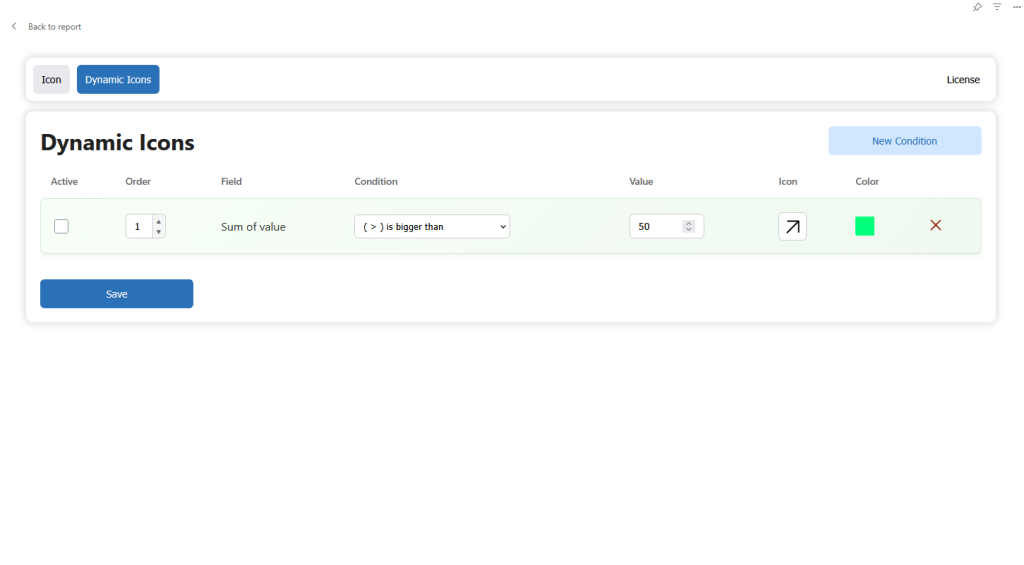Enable the Active checkbox for the condition
Image resolution: width=1024 pixels, height=565 pixels.
pyautogui.click(x=61, y=227)
